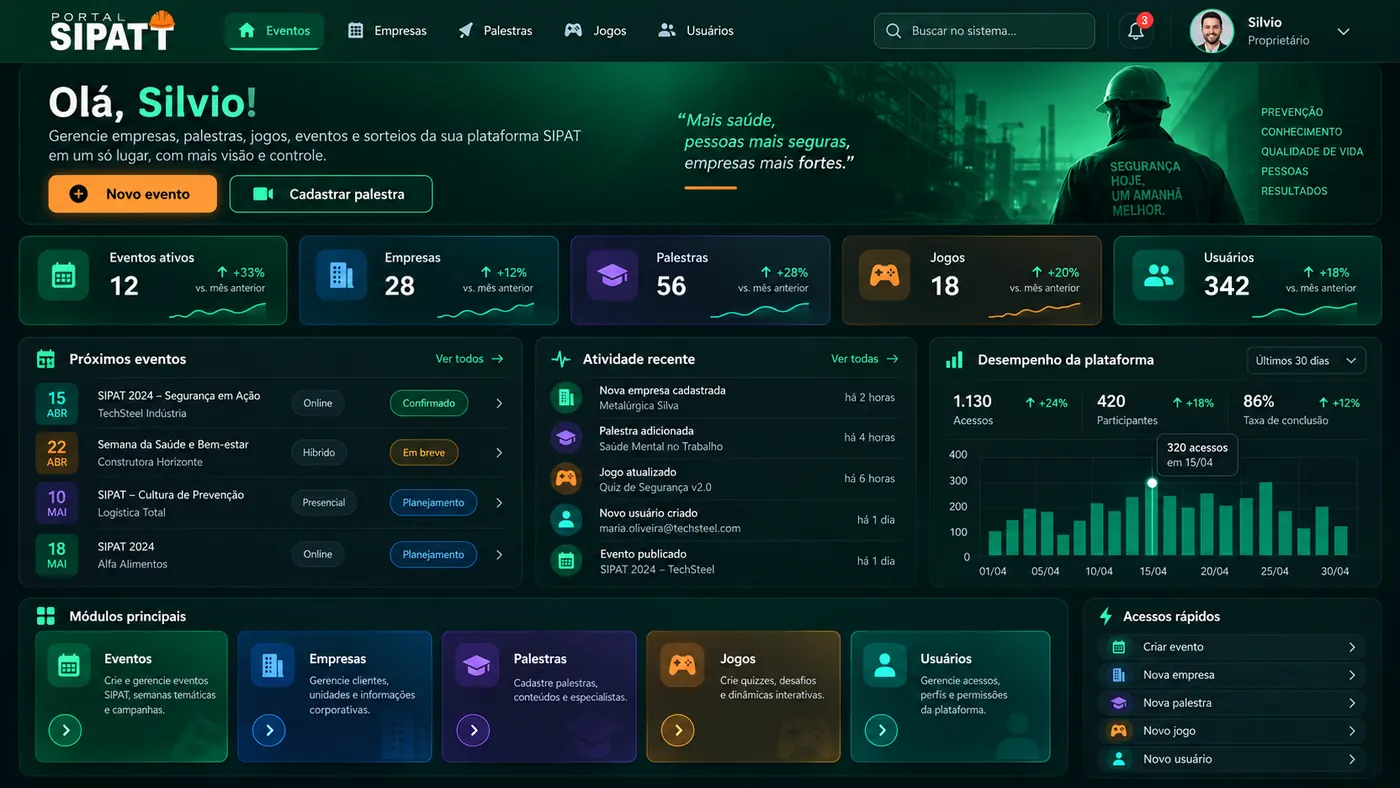Image resolution: width=1400 pixels, height=788 pixels.
Task: Click the Usuários people stat icon
Action: coord(1158,275)
